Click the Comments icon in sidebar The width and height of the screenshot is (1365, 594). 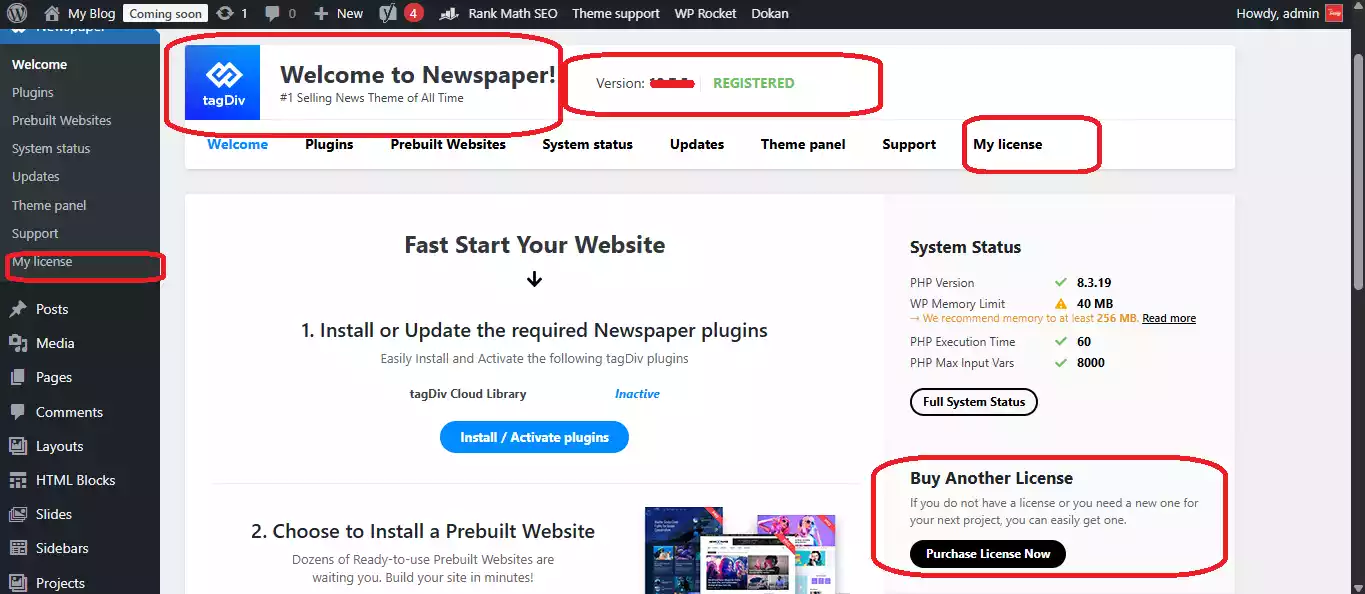point(18,412)
